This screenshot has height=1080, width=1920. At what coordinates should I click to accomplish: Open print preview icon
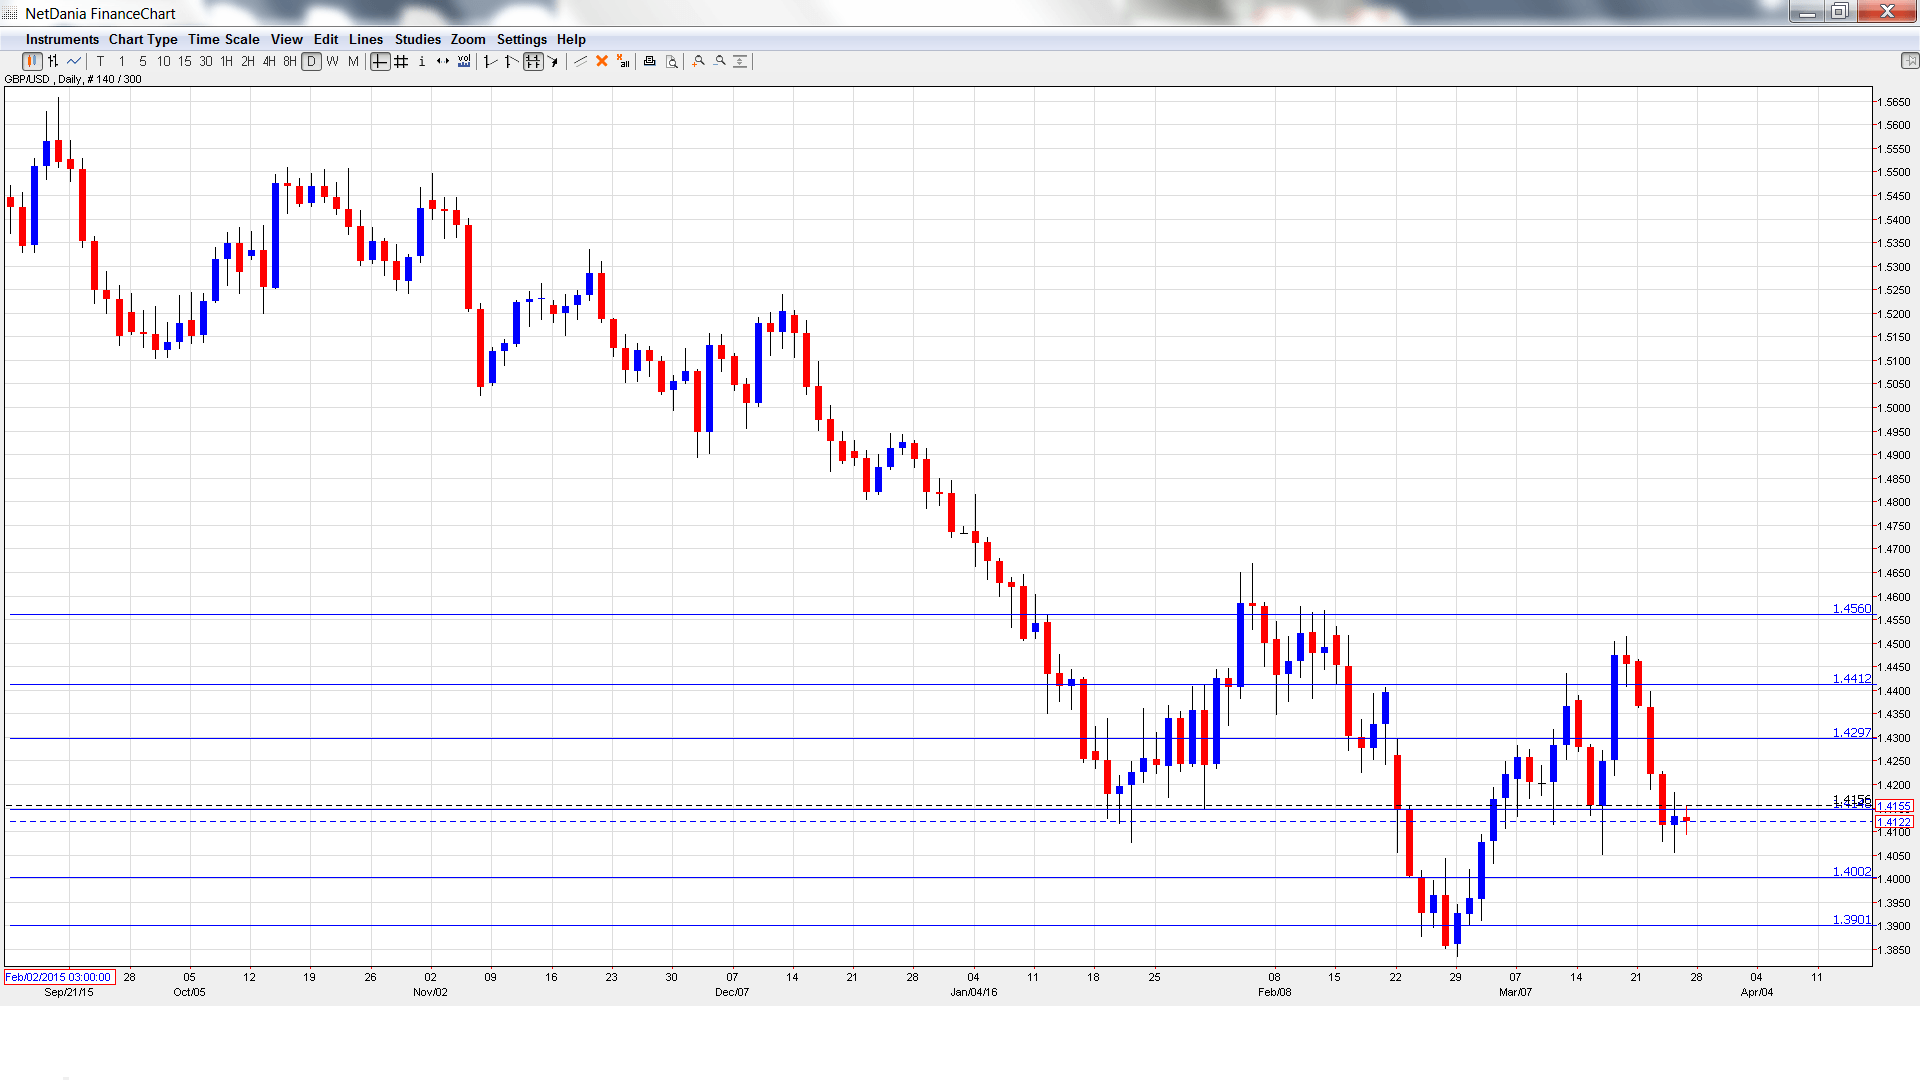[672, 62]
